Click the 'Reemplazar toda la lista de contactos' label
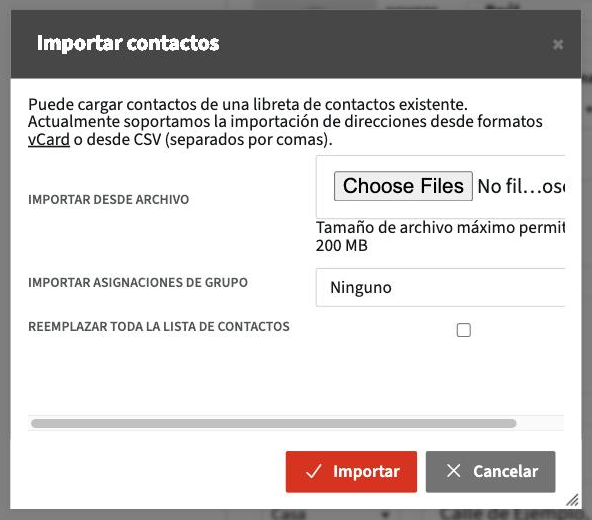The width and height of the screenshot is (592, 520). [x=159, y=327]
